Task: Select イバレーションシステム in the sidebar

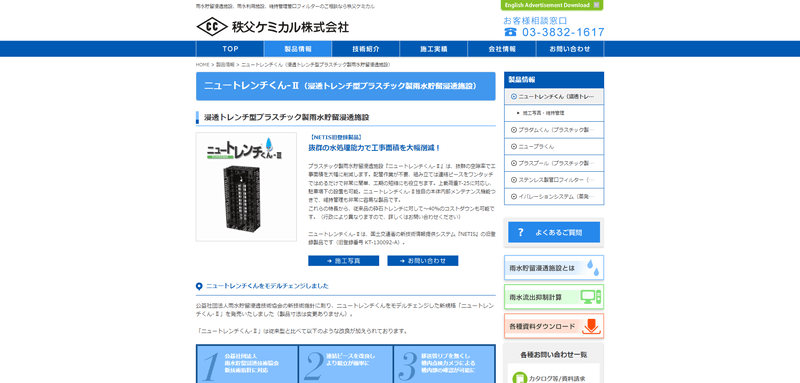Action: coord(554,196)
